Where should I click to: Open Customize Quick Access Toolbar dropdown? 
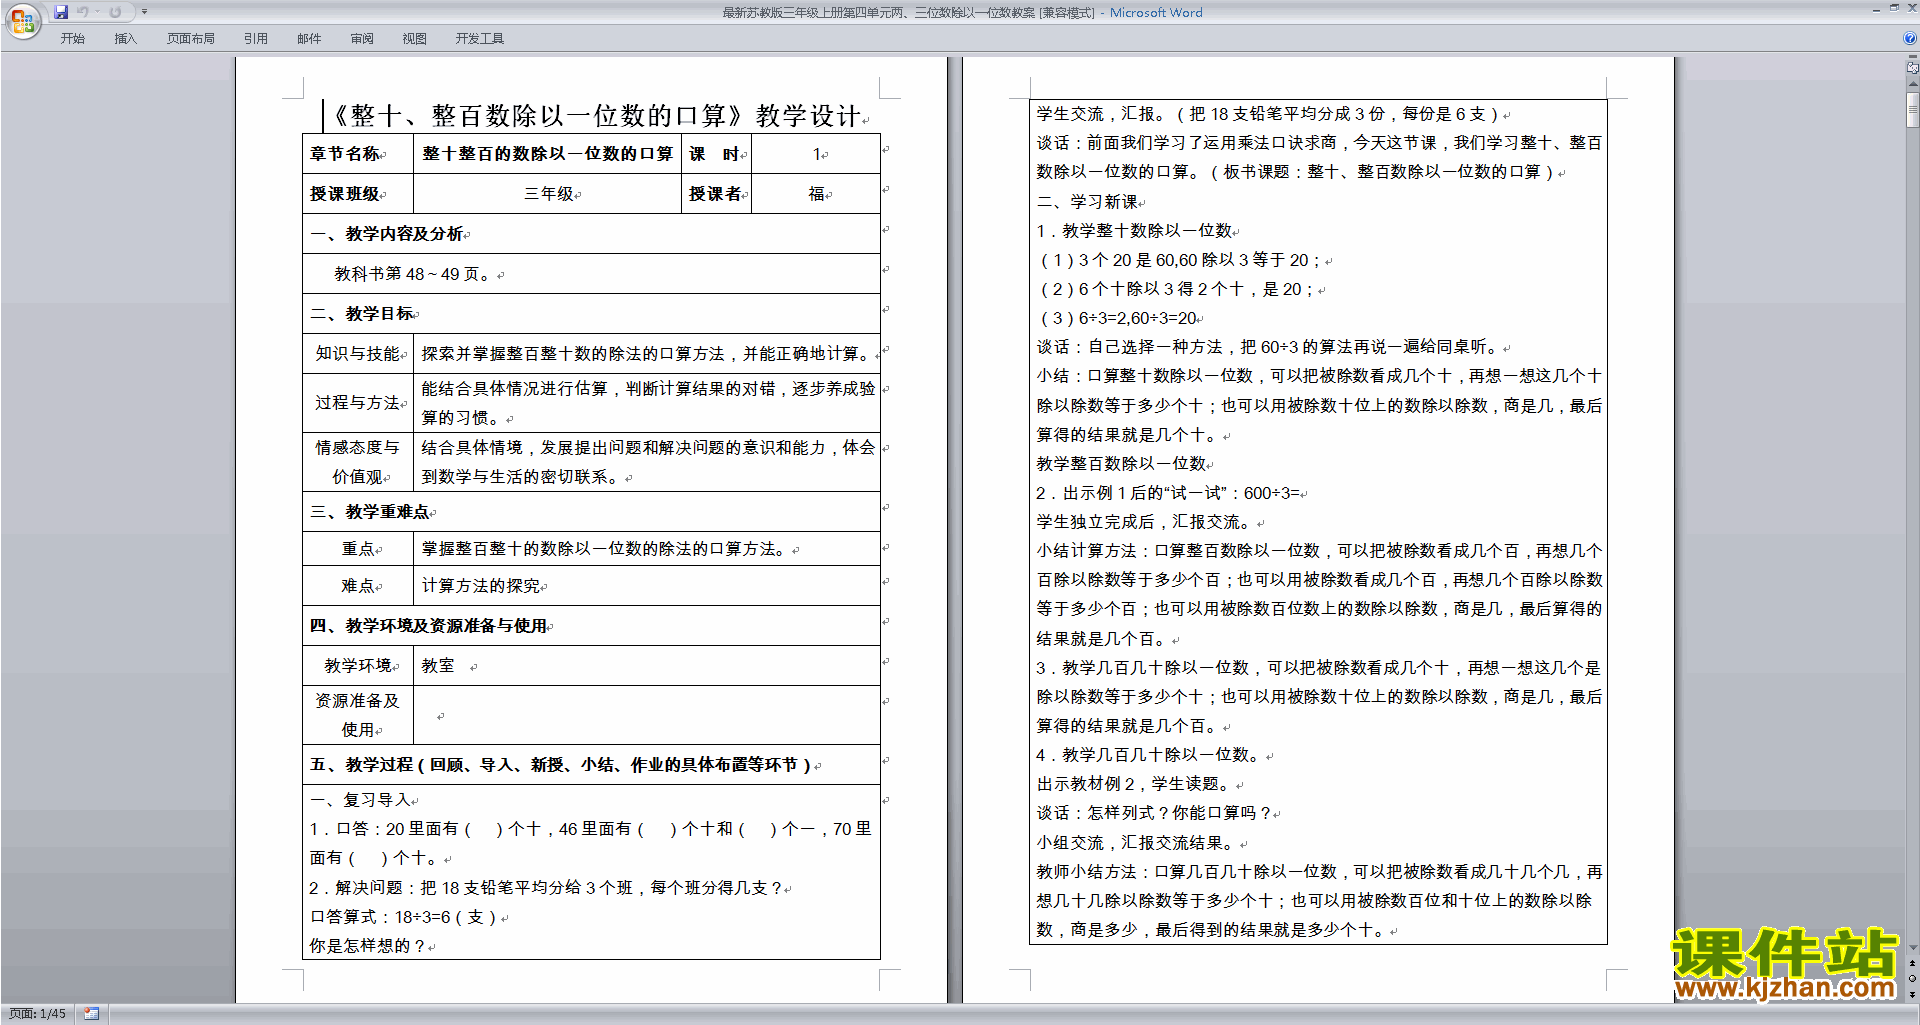tap(144, 12)
